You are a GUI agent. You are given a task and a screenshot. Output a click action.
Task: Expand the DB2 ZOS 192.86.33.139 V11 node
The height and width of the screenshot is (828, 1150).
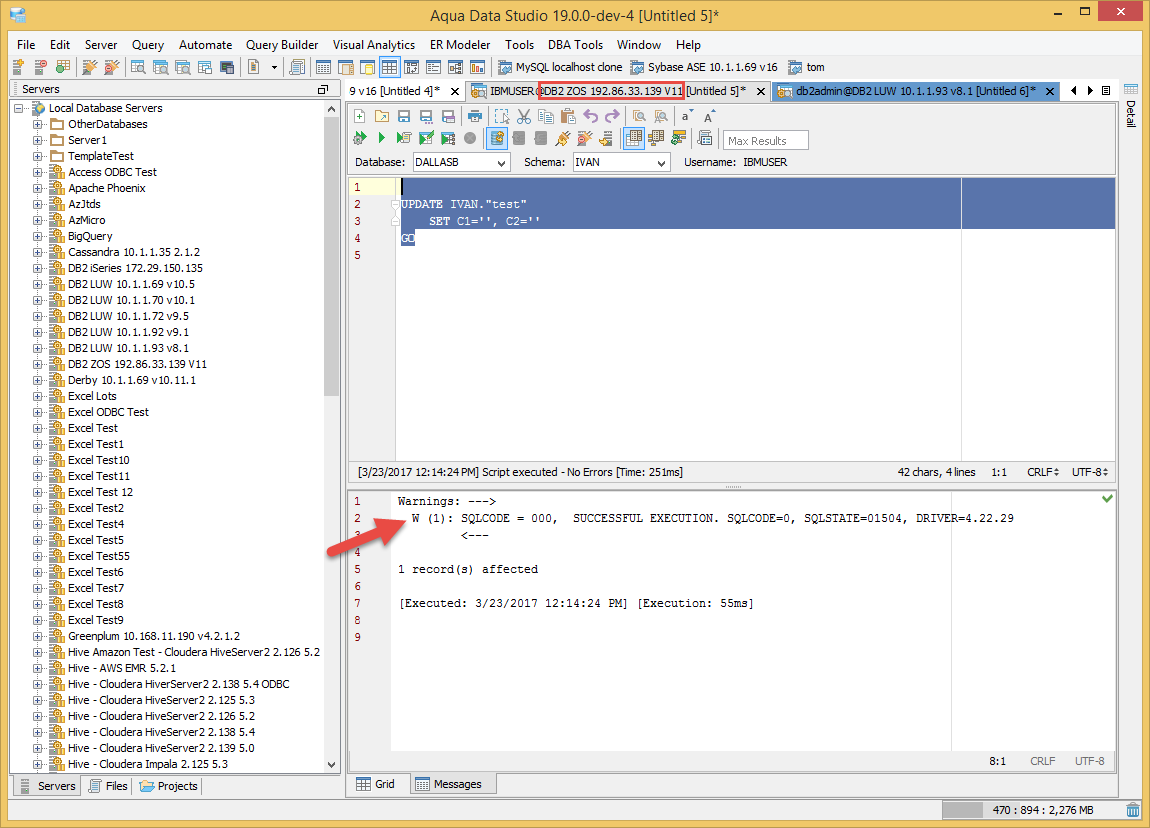[x=37, y=364]
